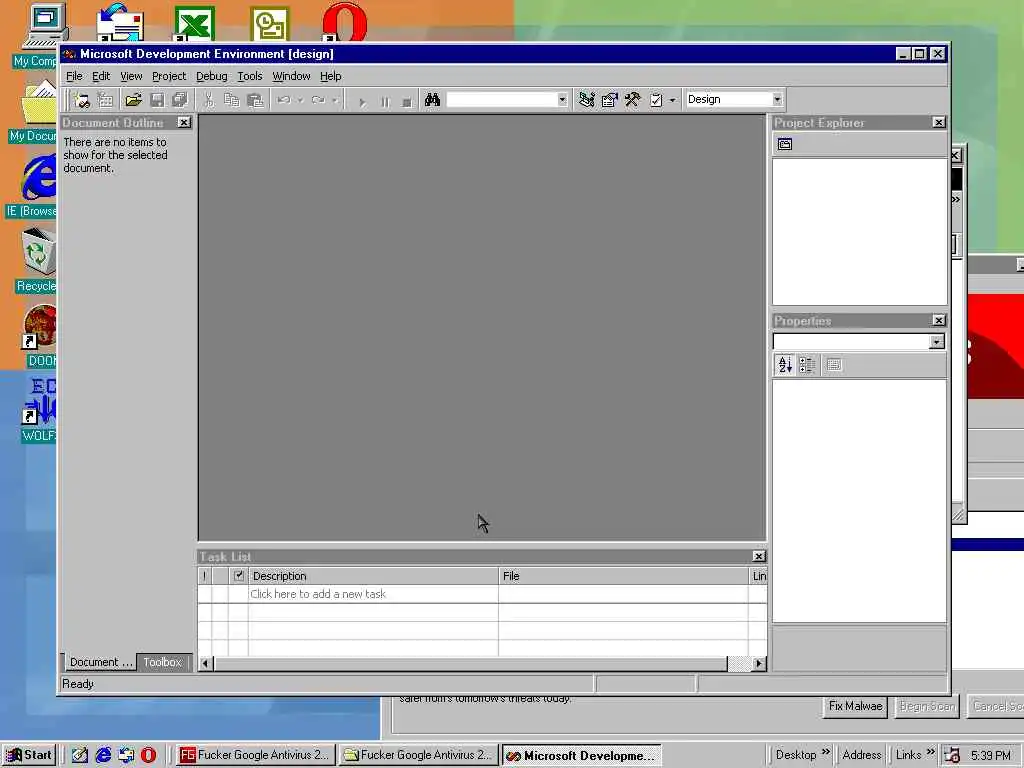Image resolution: width=1024 pixels, height=768 pixels.
Task: Switch to the Document Outline tab
Action: pyautogui.click(x=100, y=662)
